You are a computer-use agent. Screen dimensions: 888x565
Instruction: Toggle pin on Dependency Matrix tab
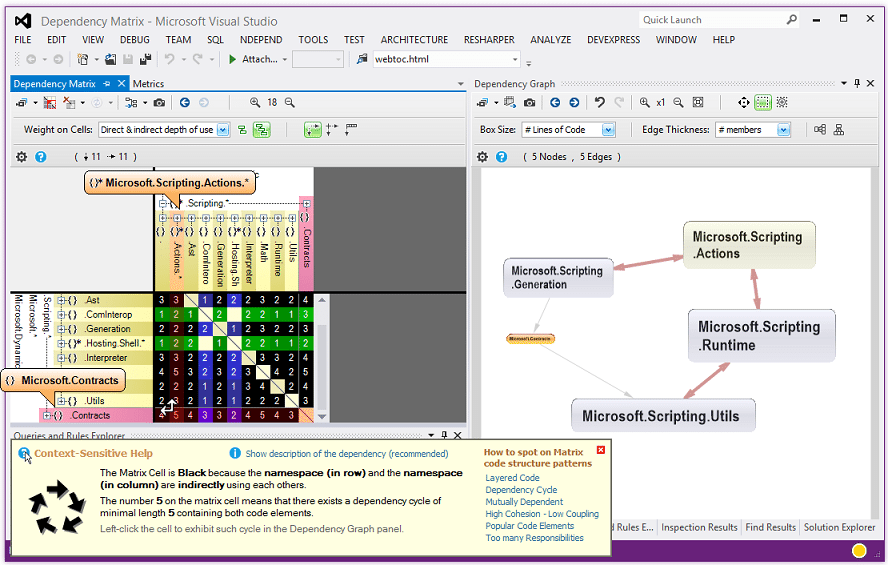point(106,84)
